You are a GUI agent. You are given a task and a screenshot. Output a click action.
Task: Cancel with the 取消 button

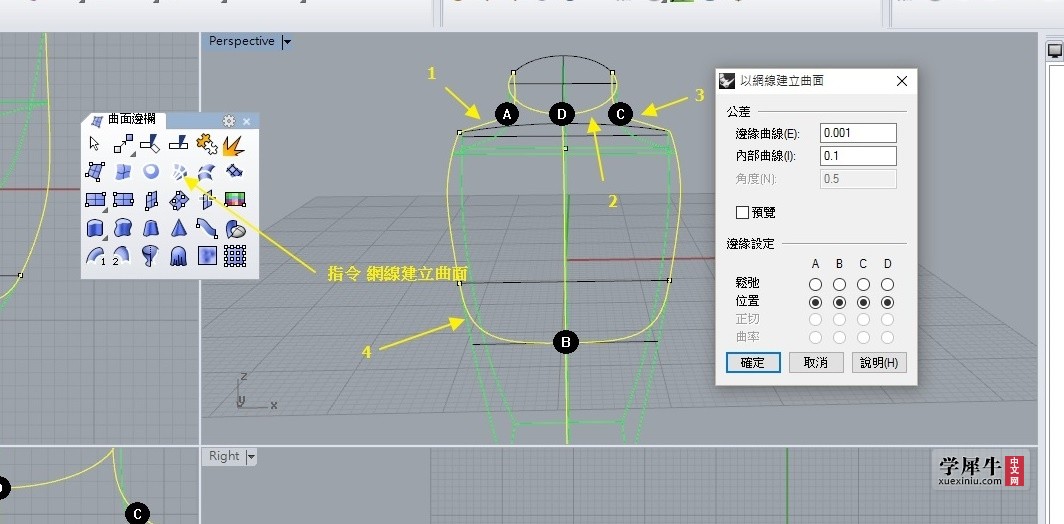coord(816,362)
